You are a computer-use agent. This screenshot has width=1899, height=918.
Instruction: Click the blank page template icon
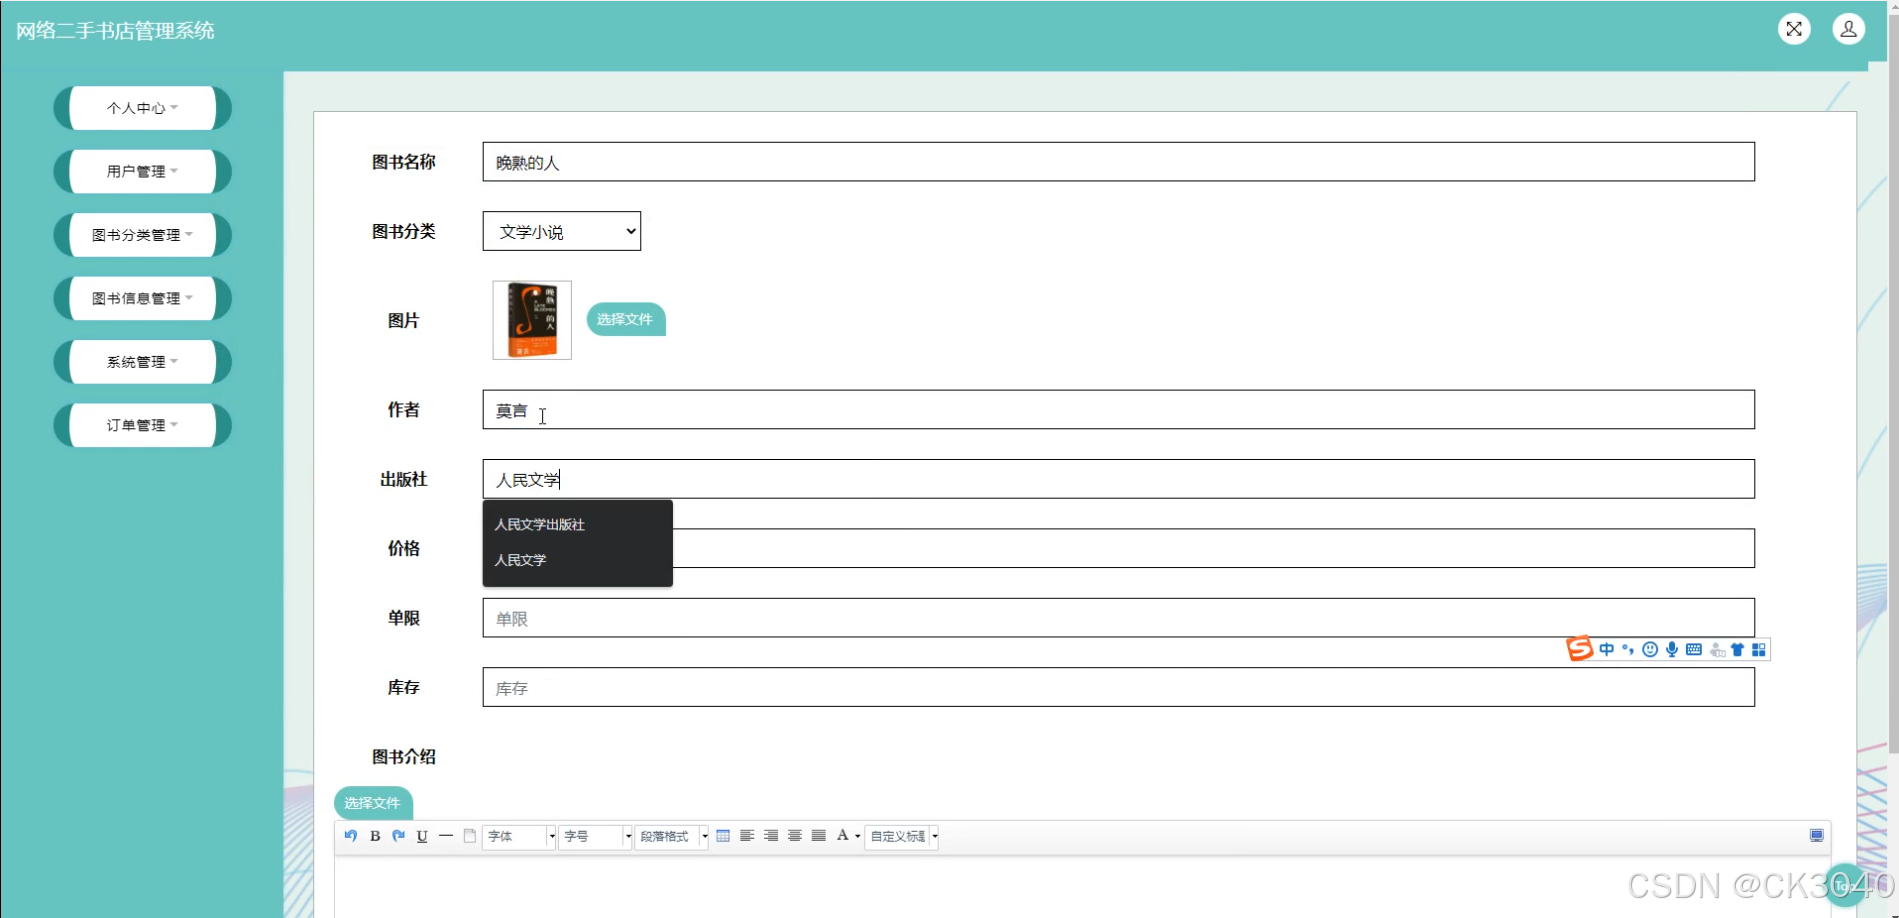470,836
